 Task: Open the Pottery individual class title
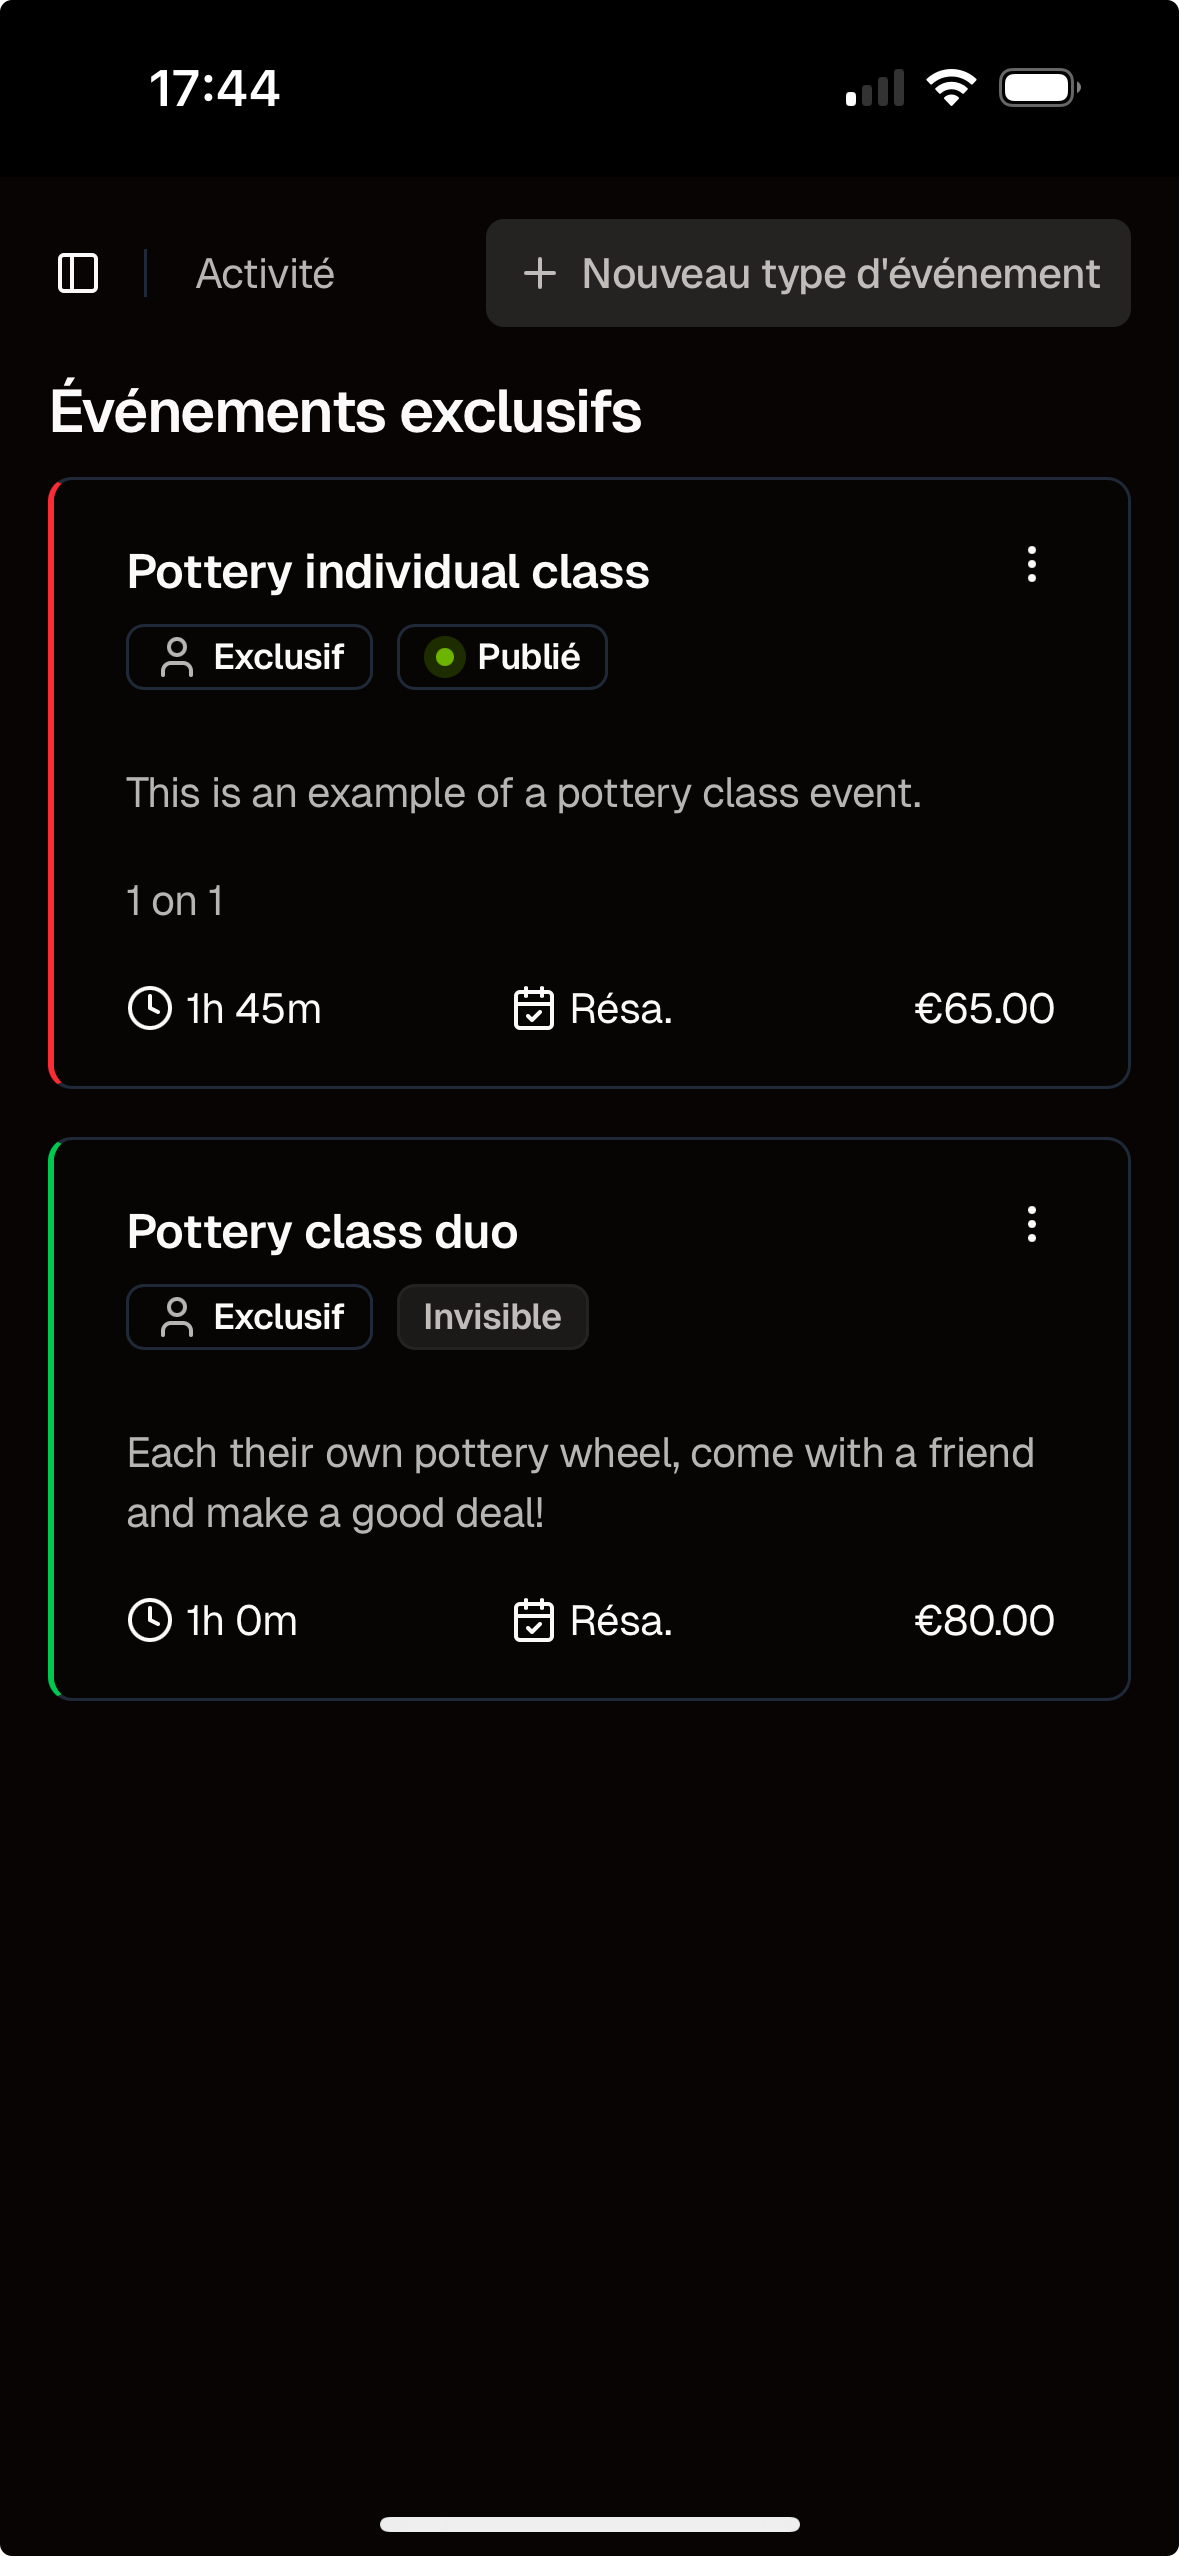pyautogui.click(x=388, y=572)
